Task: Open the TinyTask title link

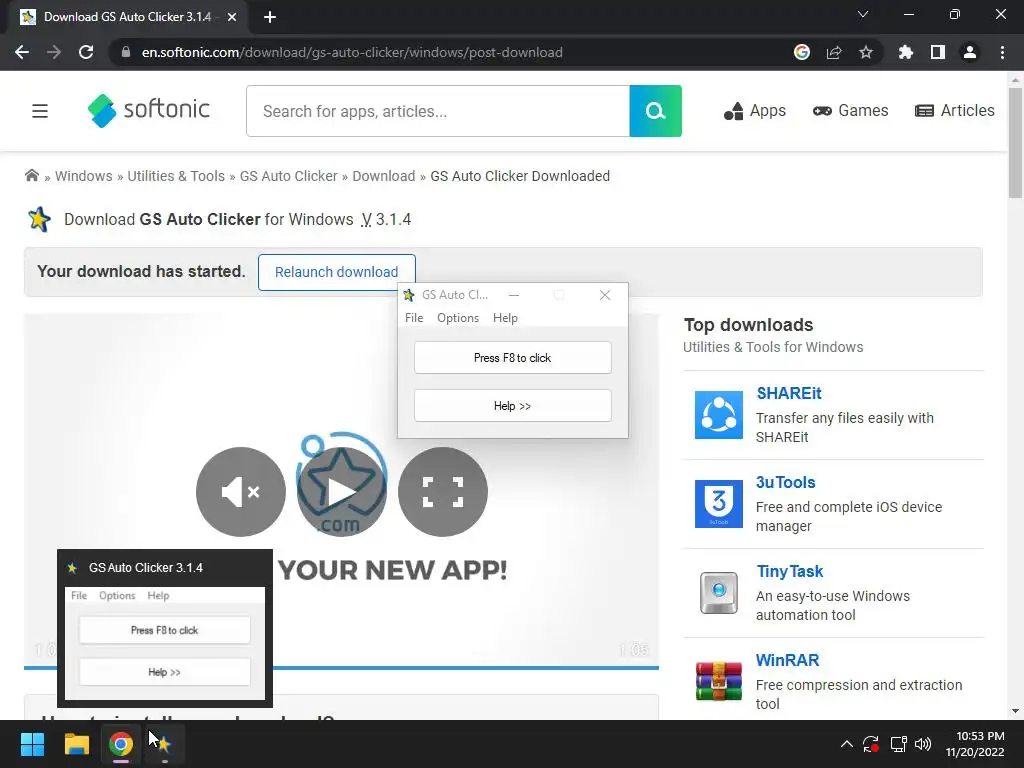Action: pos(790,571)
